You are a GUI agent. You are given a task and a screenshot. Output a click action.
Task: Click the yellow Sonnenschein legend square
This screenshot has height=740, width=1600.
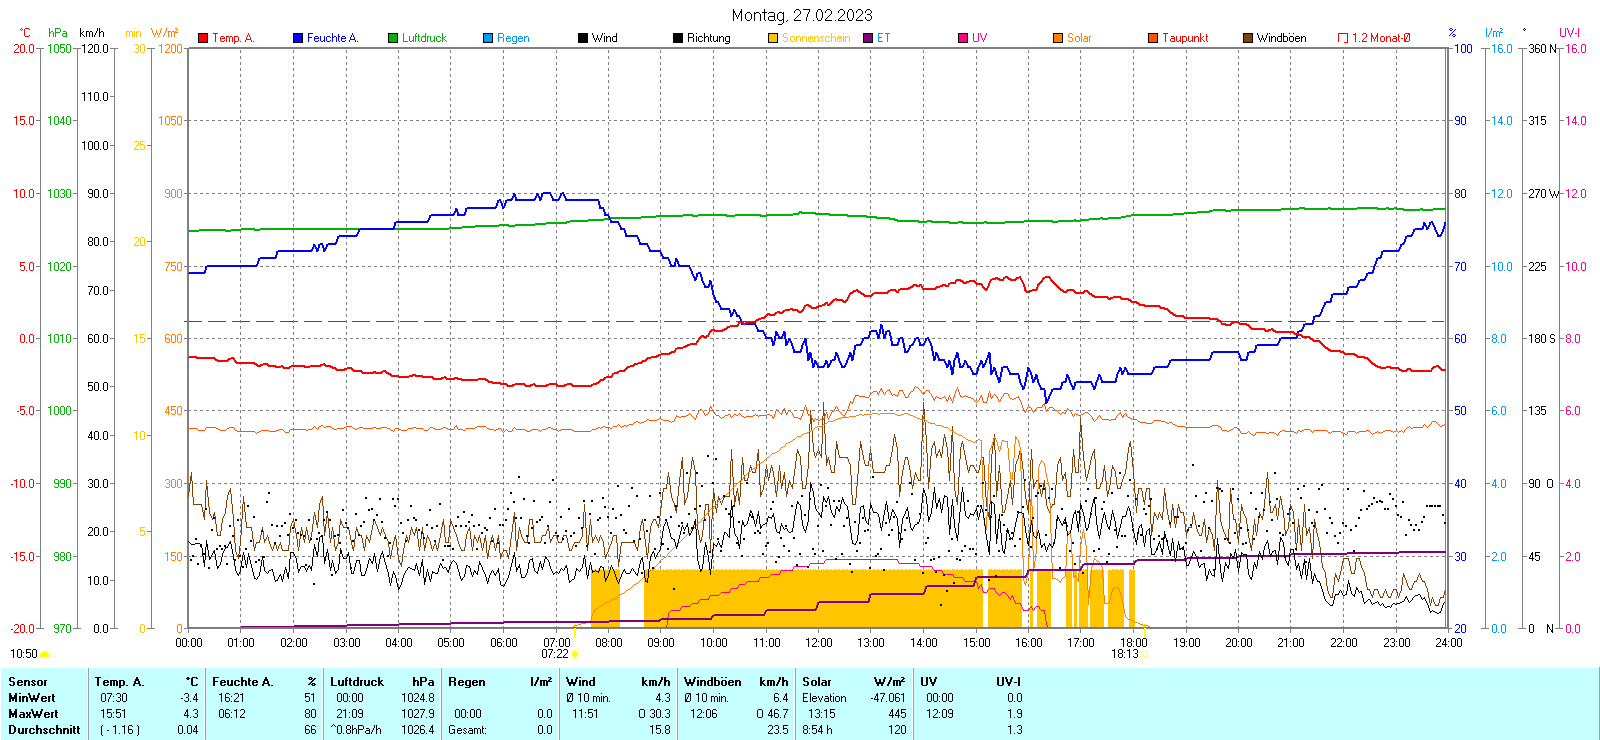click(773, 38)
